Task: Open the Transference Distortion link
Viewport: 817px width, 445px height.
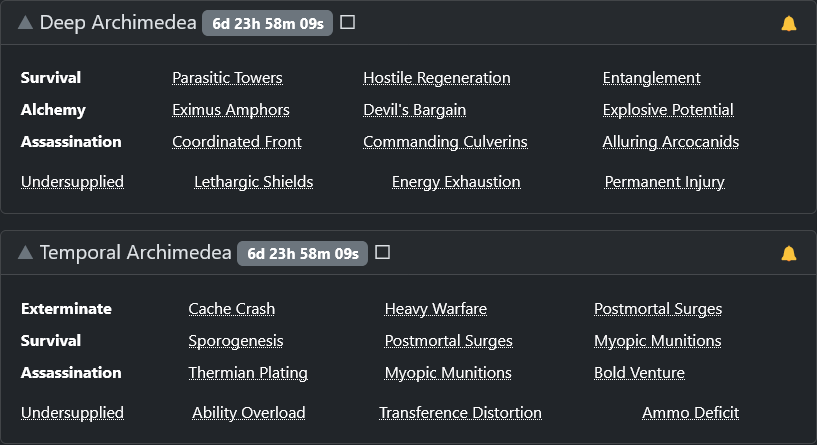Action: [460, 413]
